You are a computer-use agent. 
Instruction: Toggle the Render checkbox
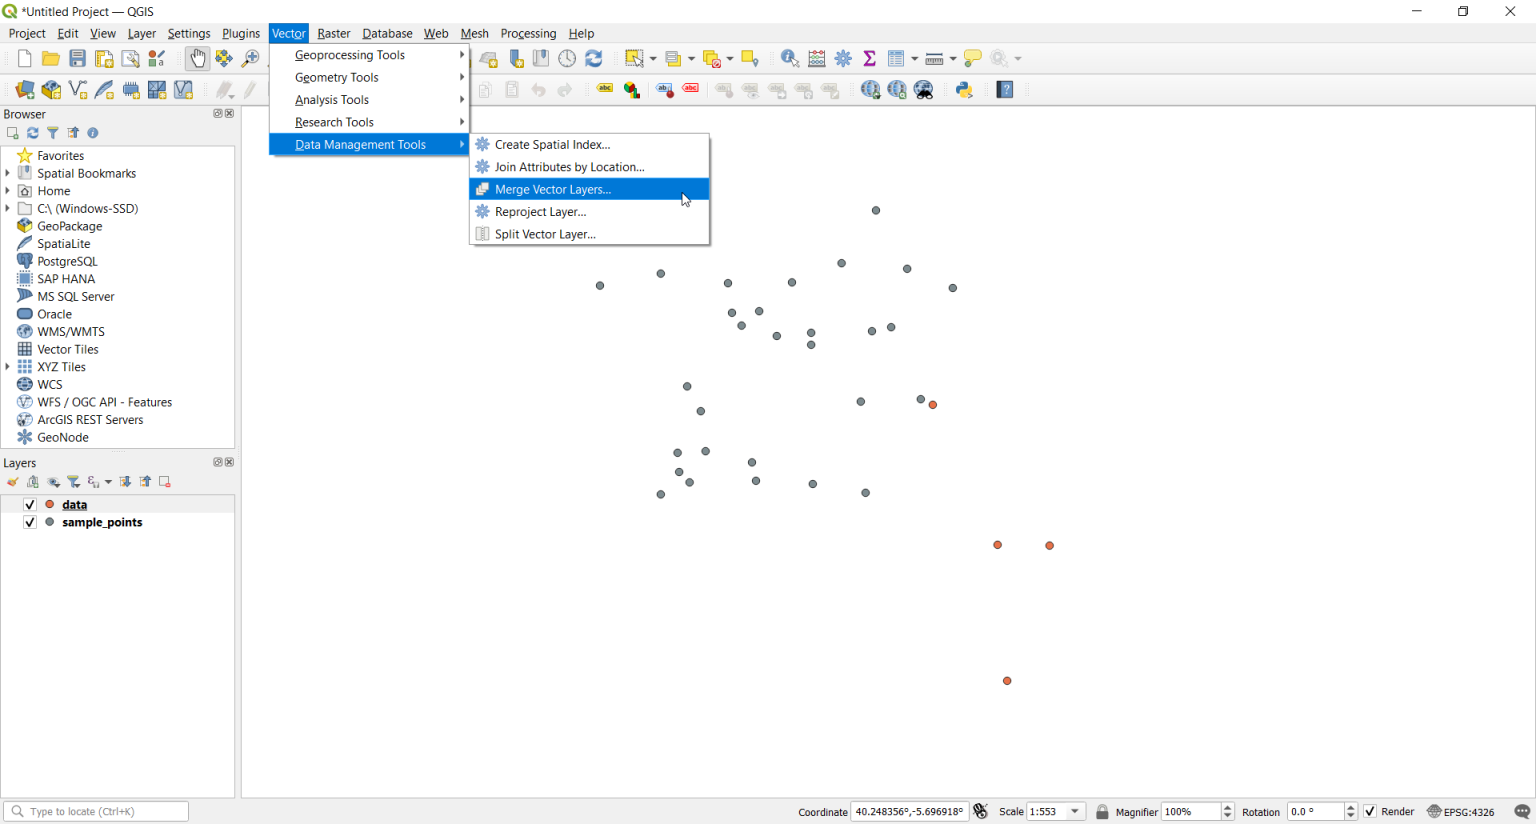(x=1369, y=811)
